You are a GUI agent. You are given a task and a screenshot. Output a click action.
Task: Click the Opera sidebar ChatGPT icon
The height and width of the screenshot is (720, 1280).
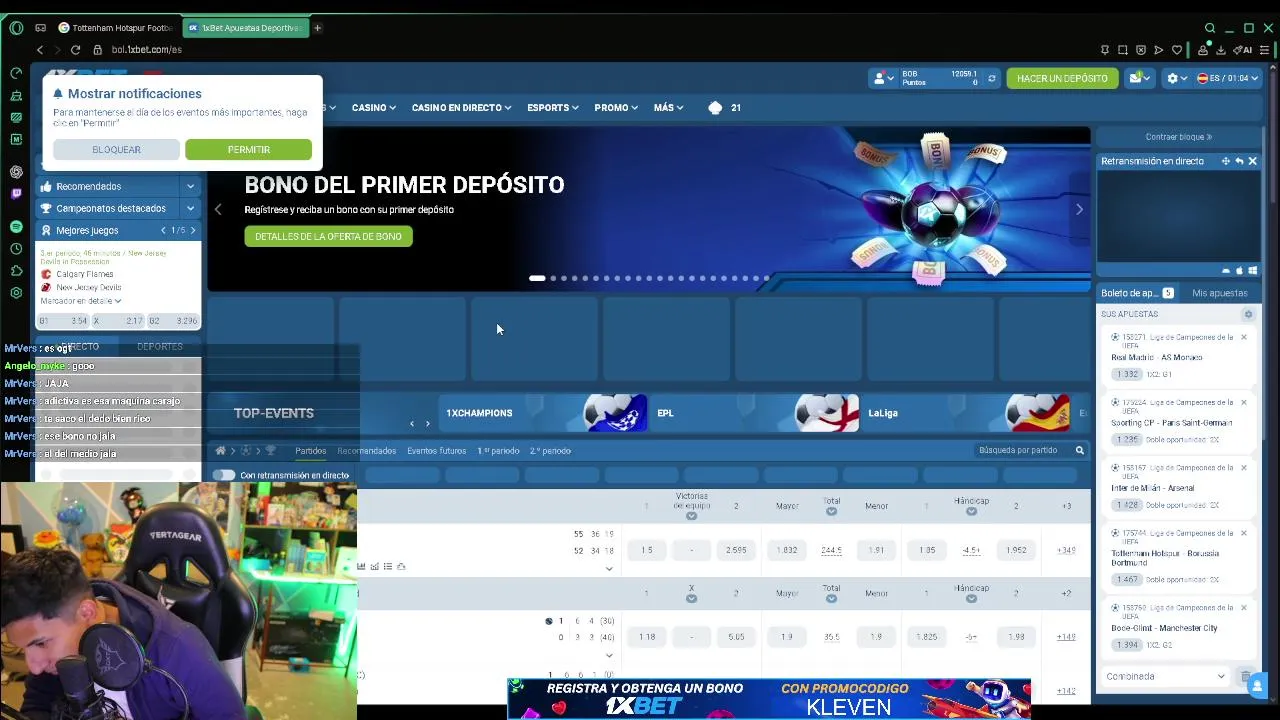(x=16, y=172)
